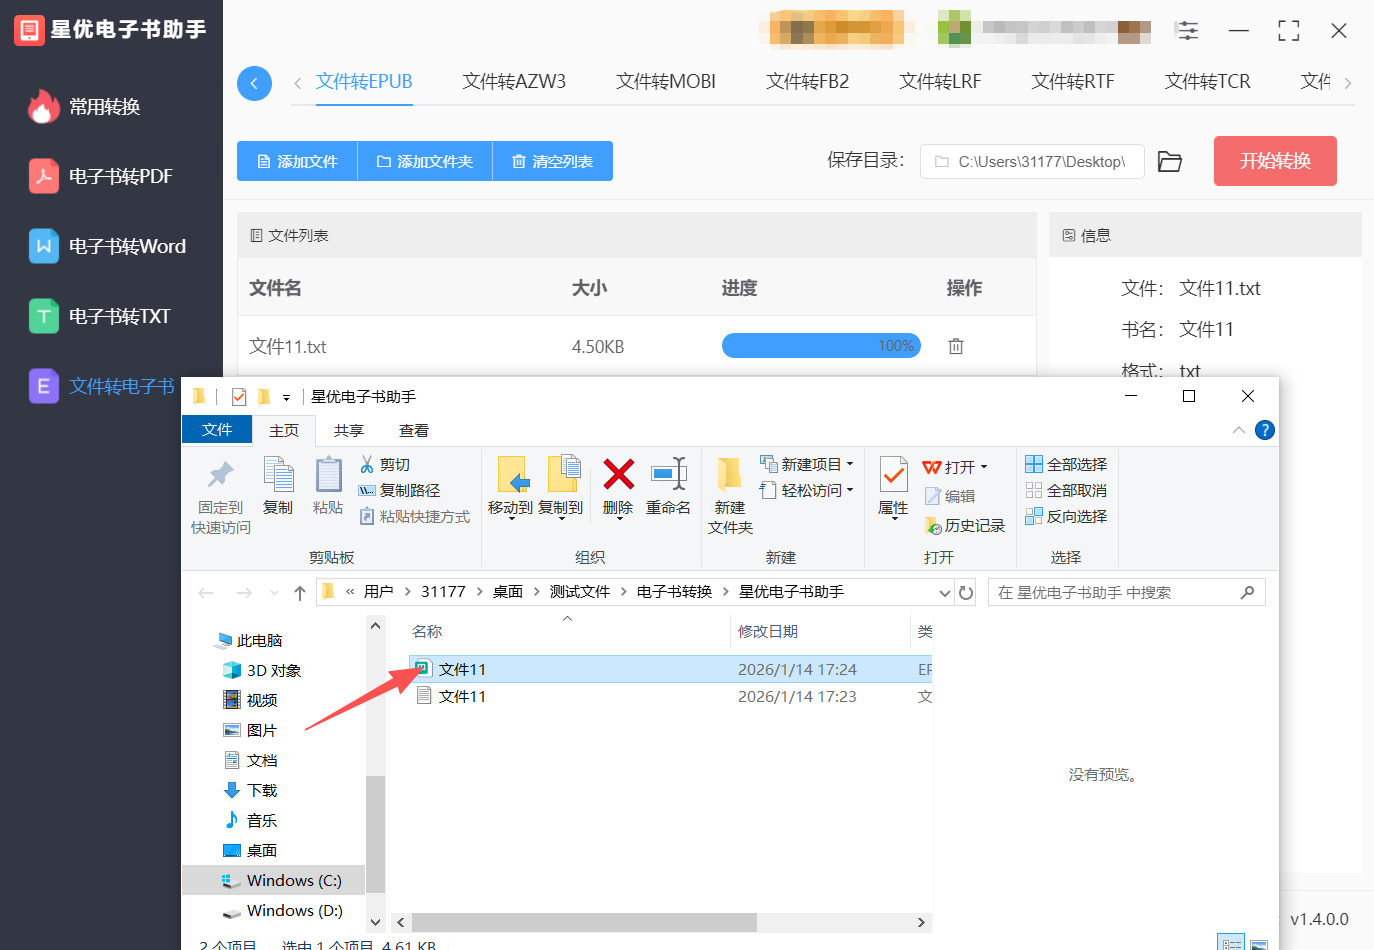Sort files by the 修改日期 column header
Image resolution: width=1374 pixels, height=950 pixels.
click(768, 632)
